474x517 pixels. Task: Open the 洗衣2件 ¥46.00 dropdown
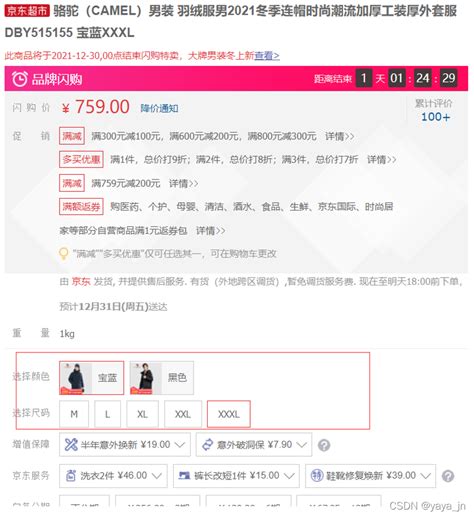(114, 476)
